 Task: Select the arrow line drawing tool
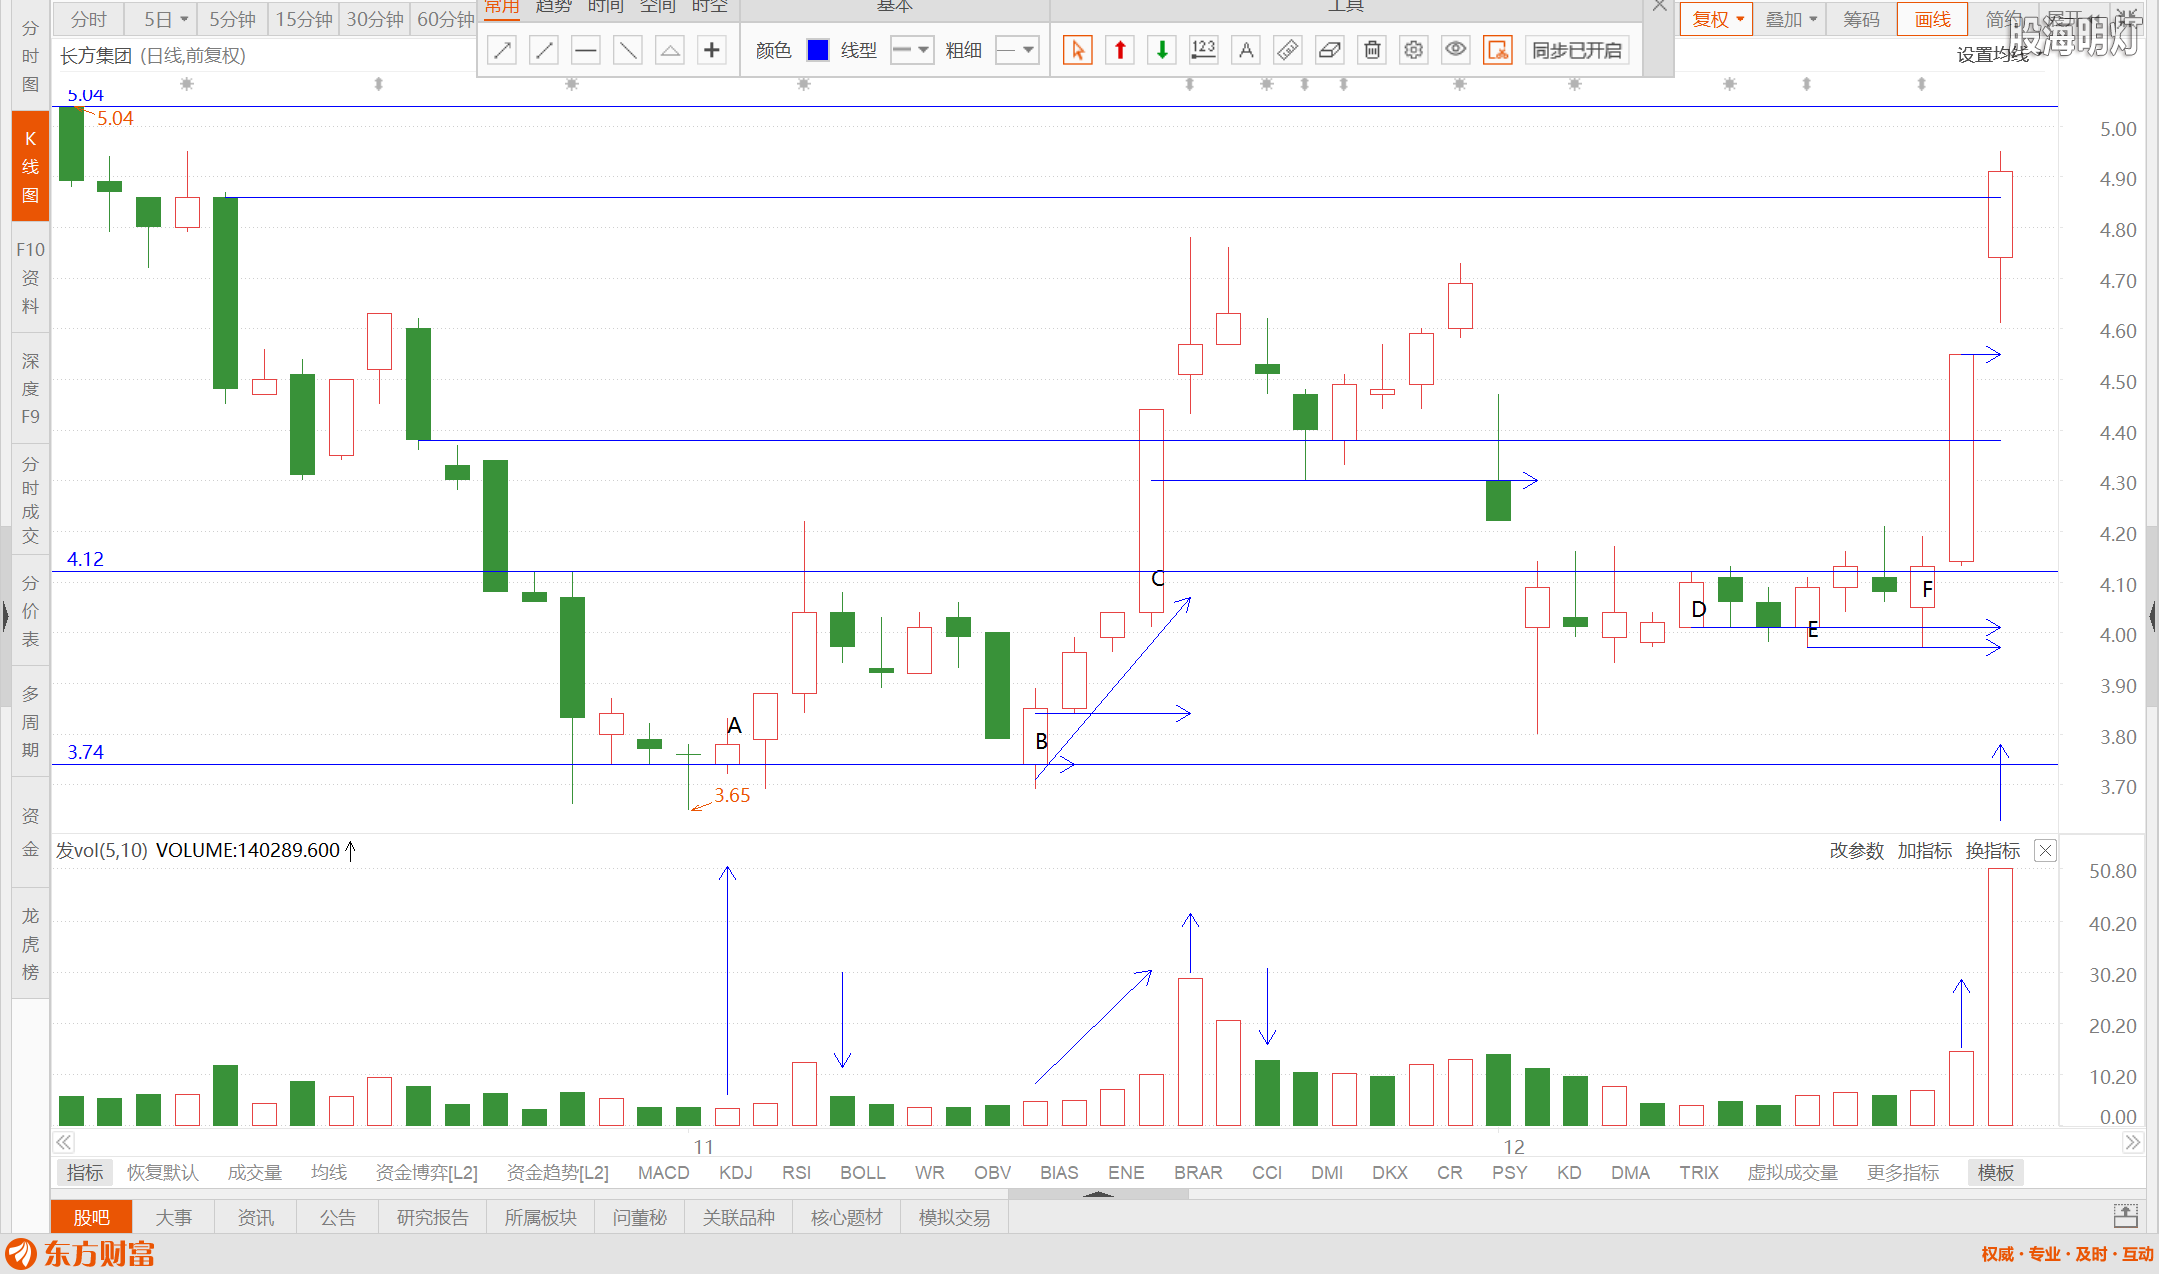tap(502, 50)
